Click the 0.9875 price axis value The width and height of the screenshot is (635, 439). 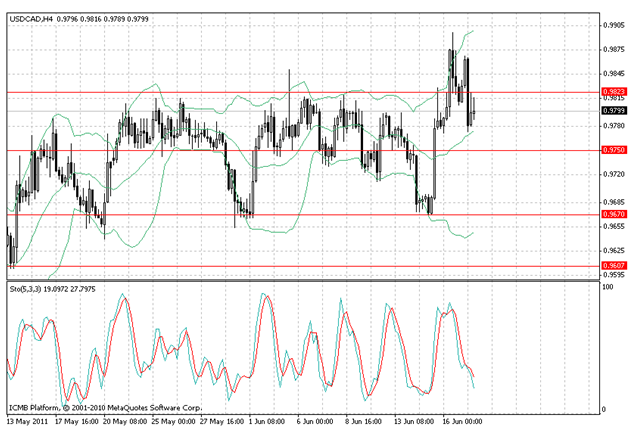[614, 49]
